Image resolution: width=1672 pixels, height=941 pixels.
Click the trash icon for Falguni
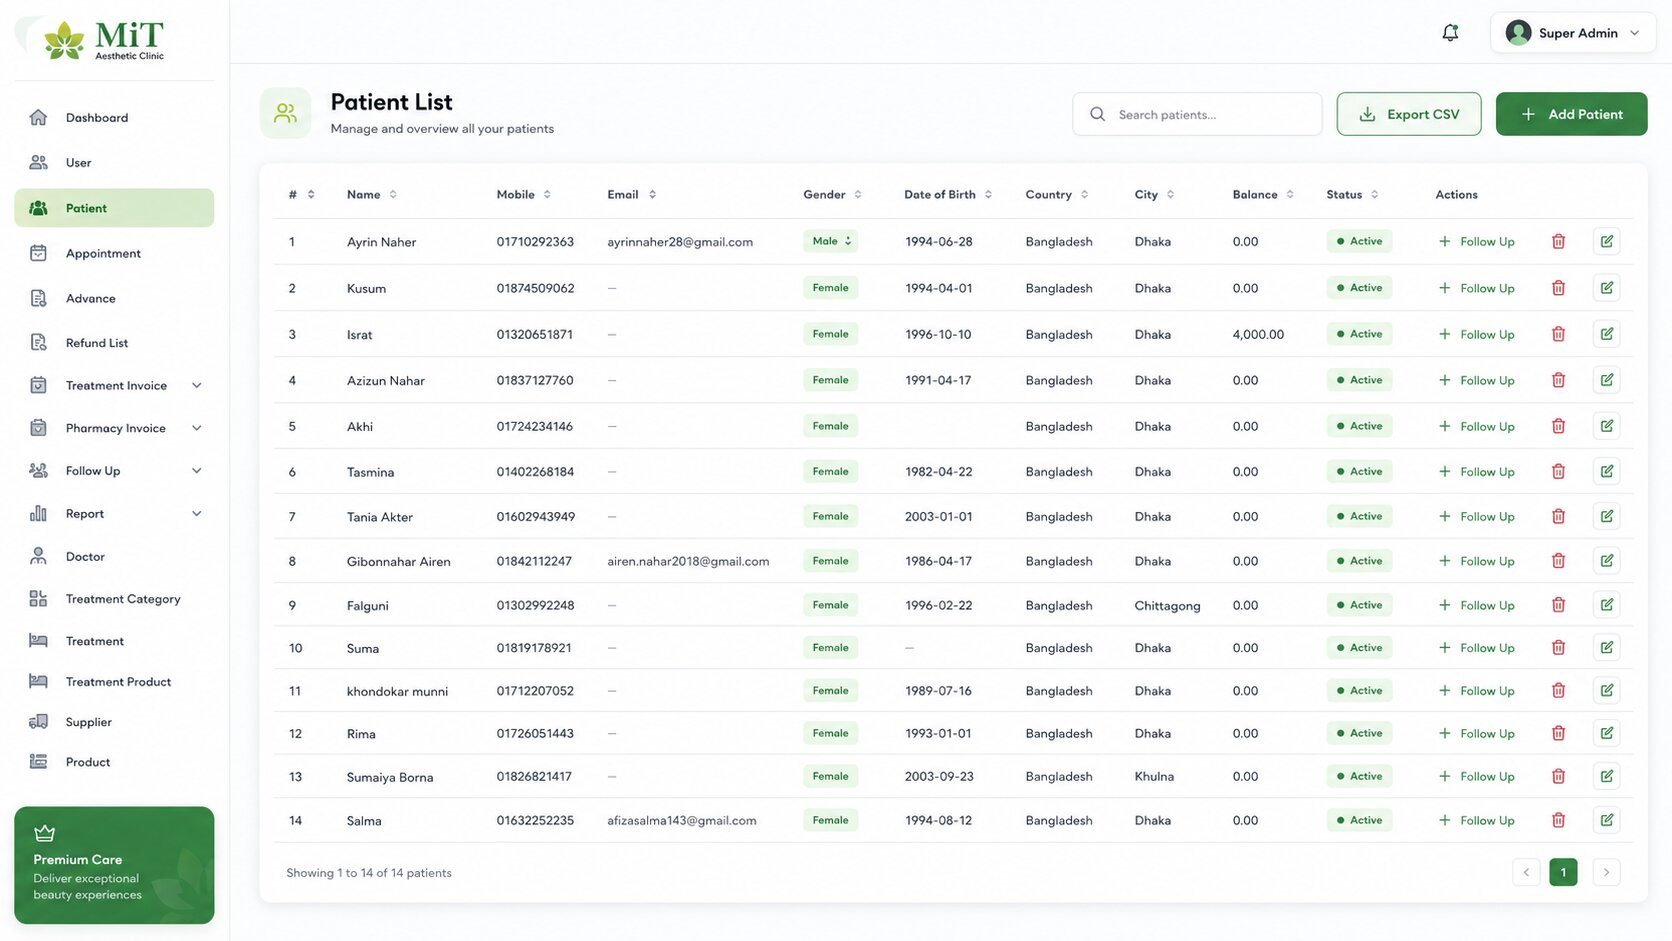[x=1558, y=605]
